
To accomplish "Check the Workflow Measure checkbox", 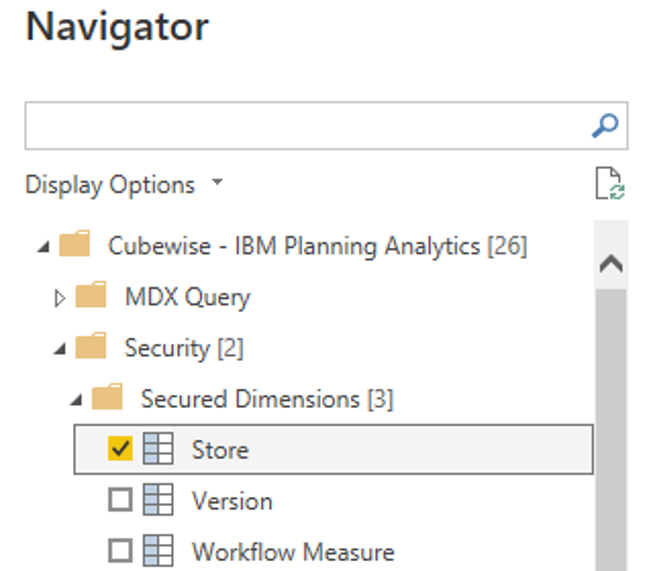I will [120, 550].
